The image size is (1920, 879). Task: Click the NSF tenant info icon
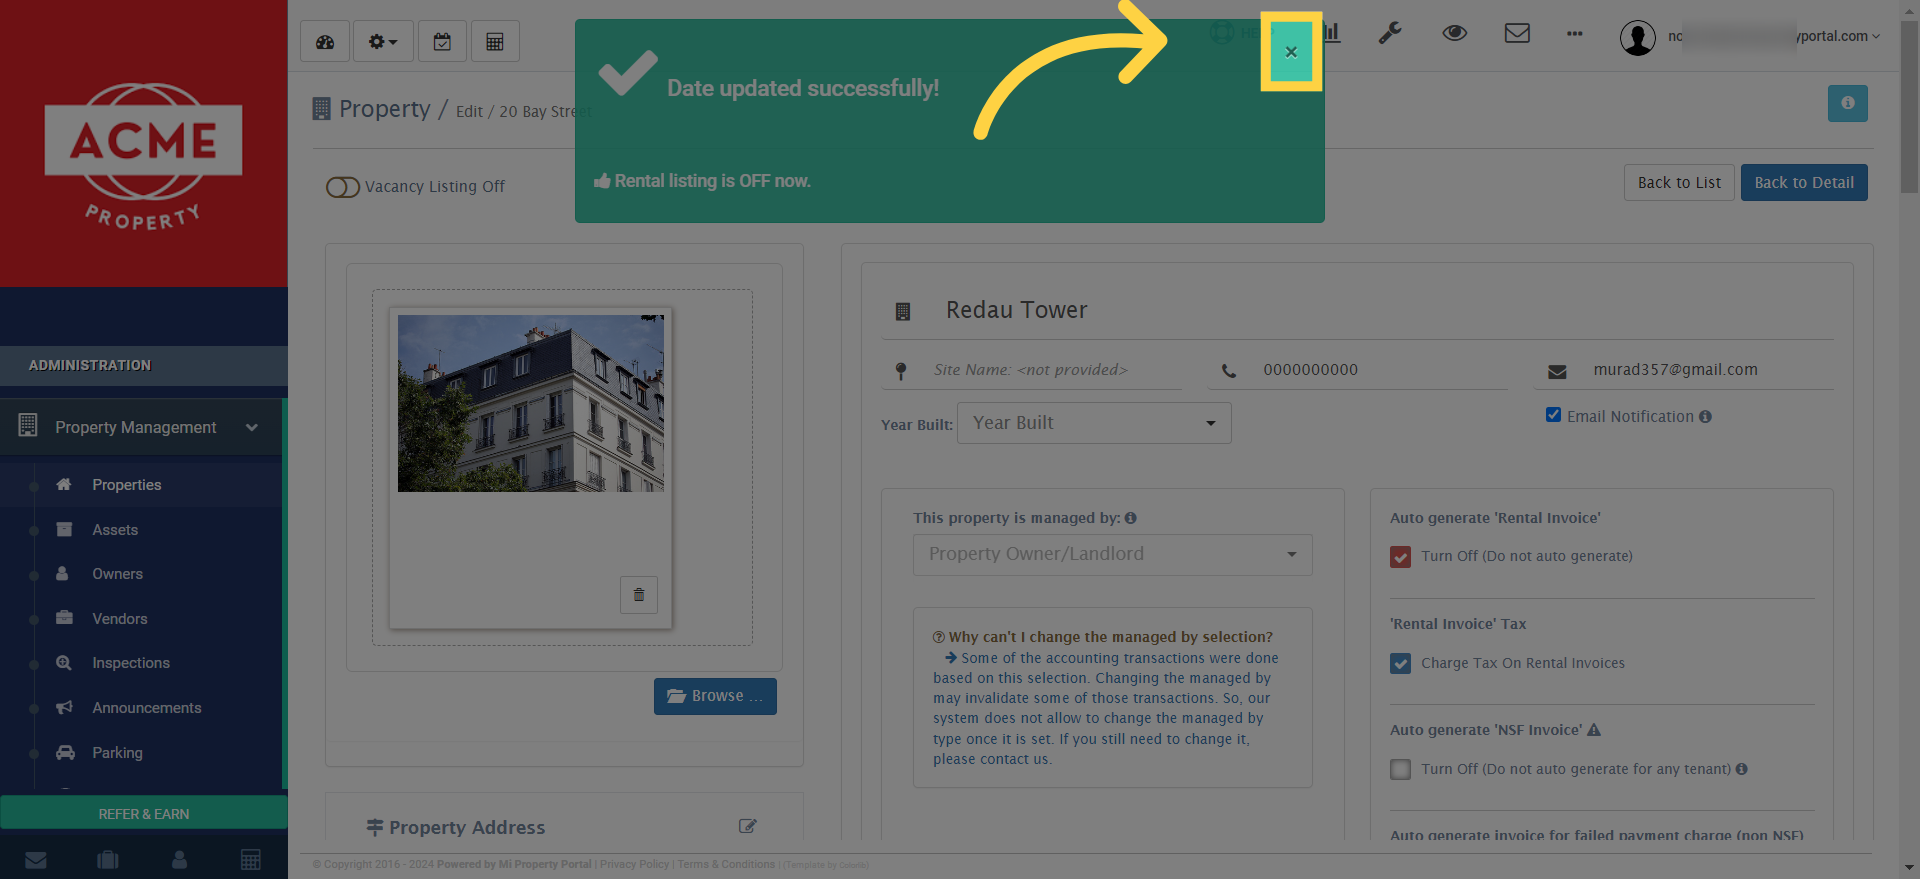(x=1742, y=769)
